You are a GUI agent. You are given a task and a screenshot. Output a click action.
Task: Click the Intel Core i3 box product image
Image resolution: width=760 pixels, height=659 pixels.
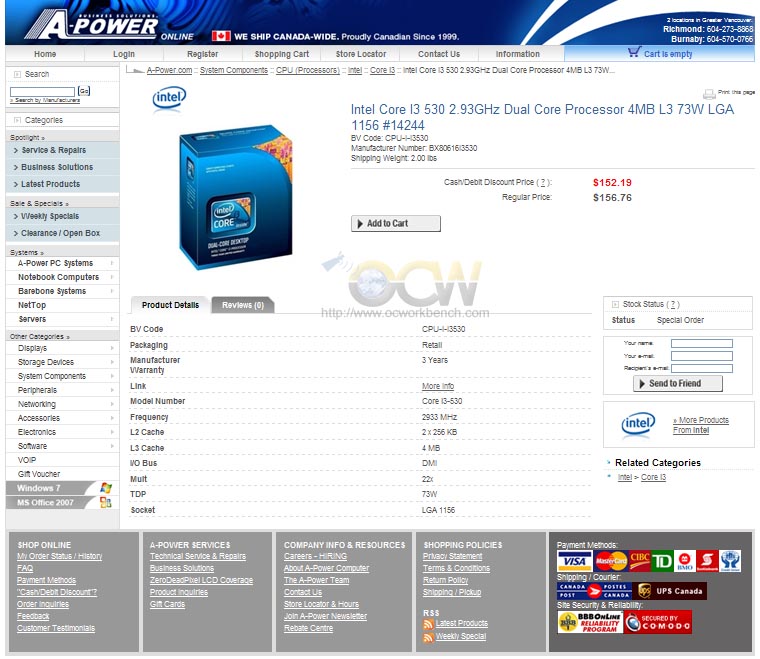coord(236,198)
